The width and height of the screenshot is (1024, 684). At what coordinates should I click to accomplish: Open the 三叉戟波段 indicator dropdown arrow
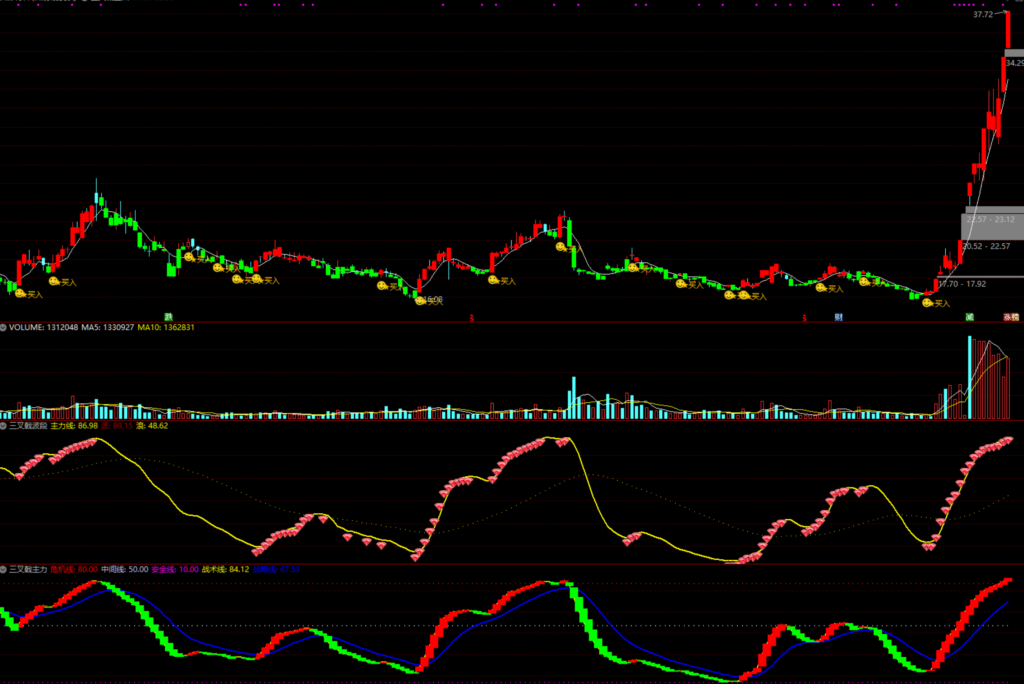(x=3, y=425)
